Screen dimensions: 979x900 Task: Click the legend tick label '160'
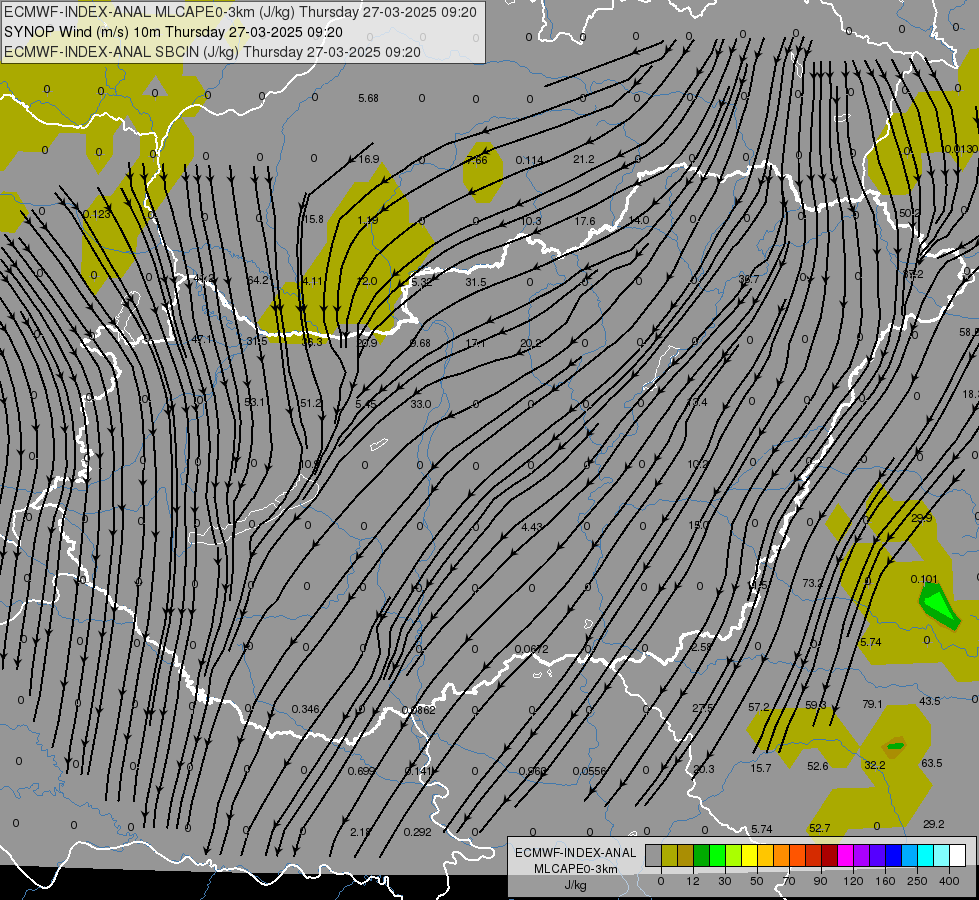tap(885, 881)
